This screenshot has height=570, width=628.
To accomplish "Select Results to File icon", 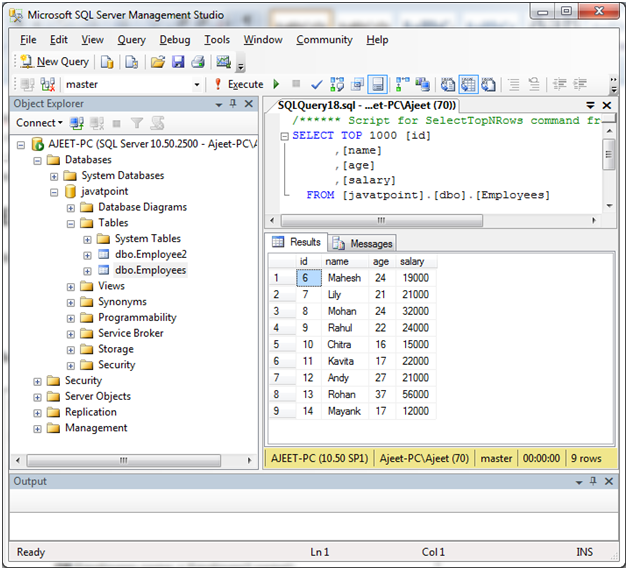I will click(488, 85).
